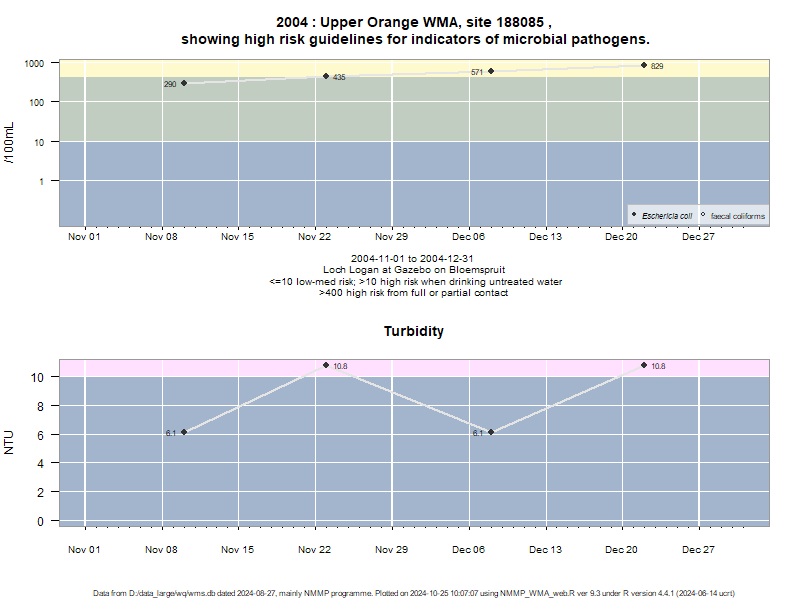The width and height of the screenshot is (800, 600).
Task: Click the E. coli data point labeled 829
Action: (644, 65)
